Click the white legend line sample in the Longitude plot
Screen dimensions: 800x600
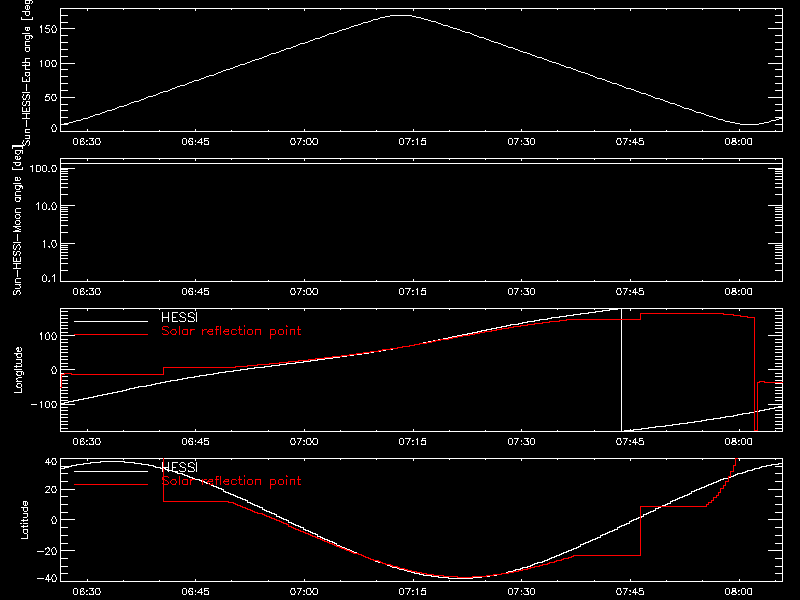pos(111,321)
